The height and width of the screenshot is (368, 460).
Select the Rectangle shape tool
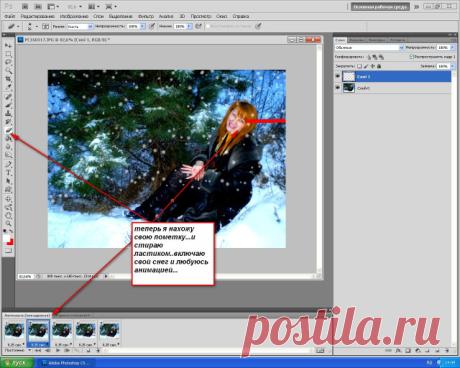click(8, 190)
